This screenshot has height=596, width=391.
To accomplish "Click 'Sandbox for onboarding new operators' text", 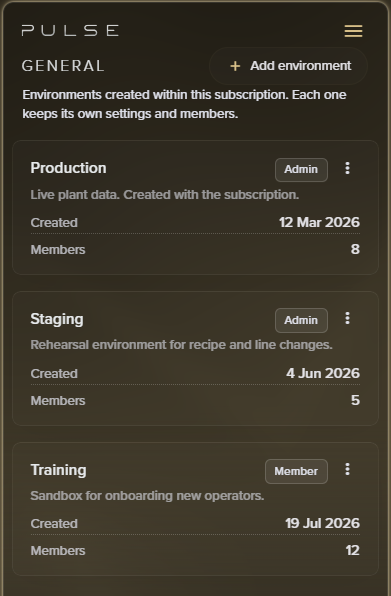I will (x=147, y=496).
